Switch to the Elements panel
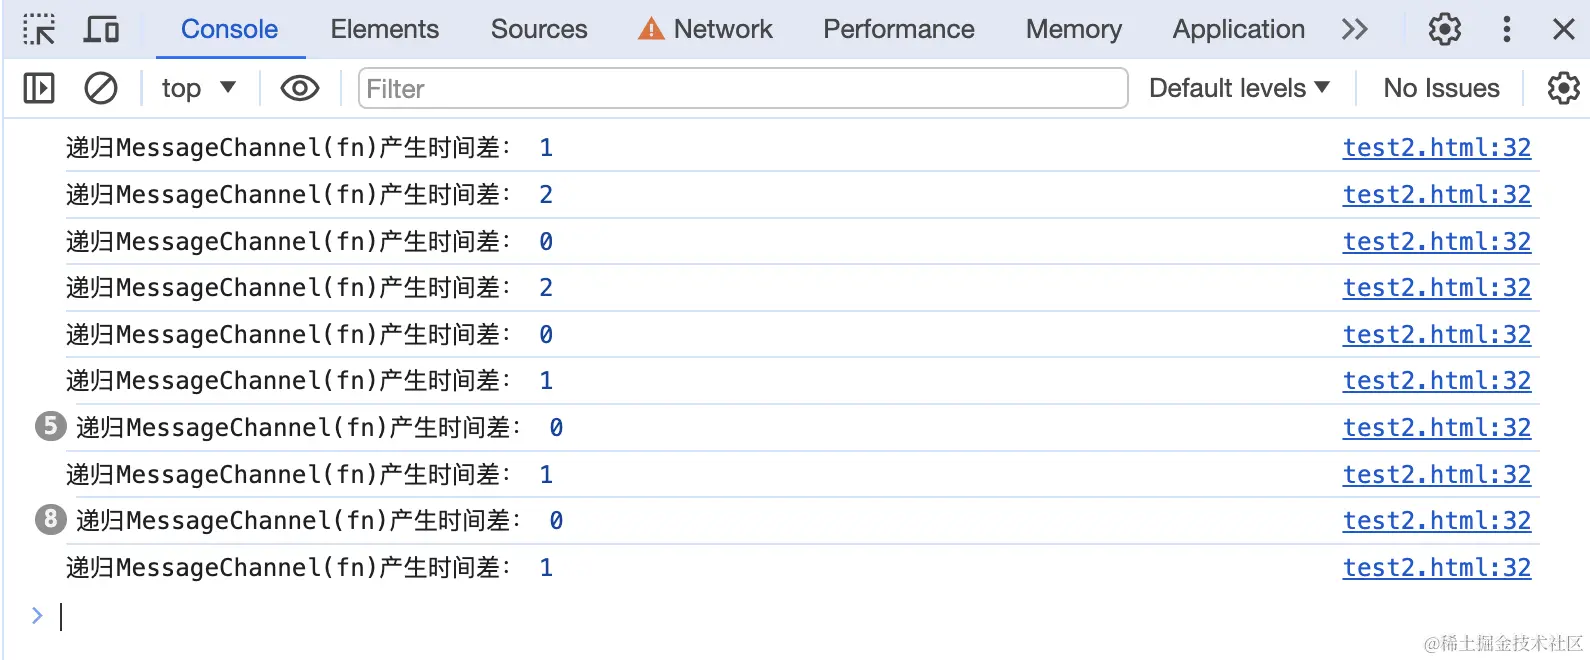Image resolution: width=1590 pixels, height=660 pixels. [x=384, y=29]
